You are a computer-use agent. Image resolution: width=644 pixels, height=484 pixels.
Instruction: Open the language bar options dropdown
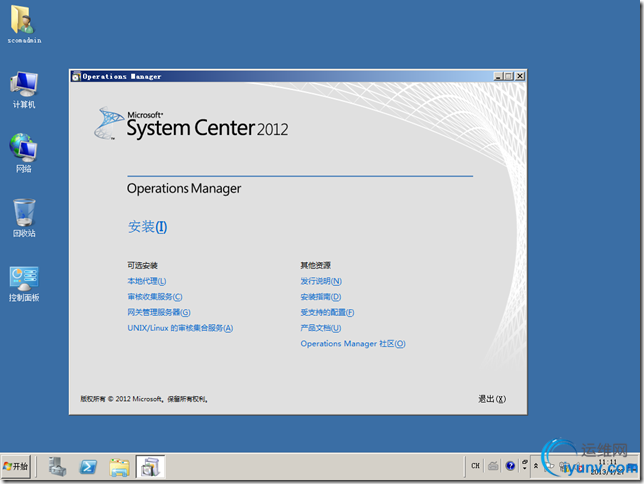point(524,468)
